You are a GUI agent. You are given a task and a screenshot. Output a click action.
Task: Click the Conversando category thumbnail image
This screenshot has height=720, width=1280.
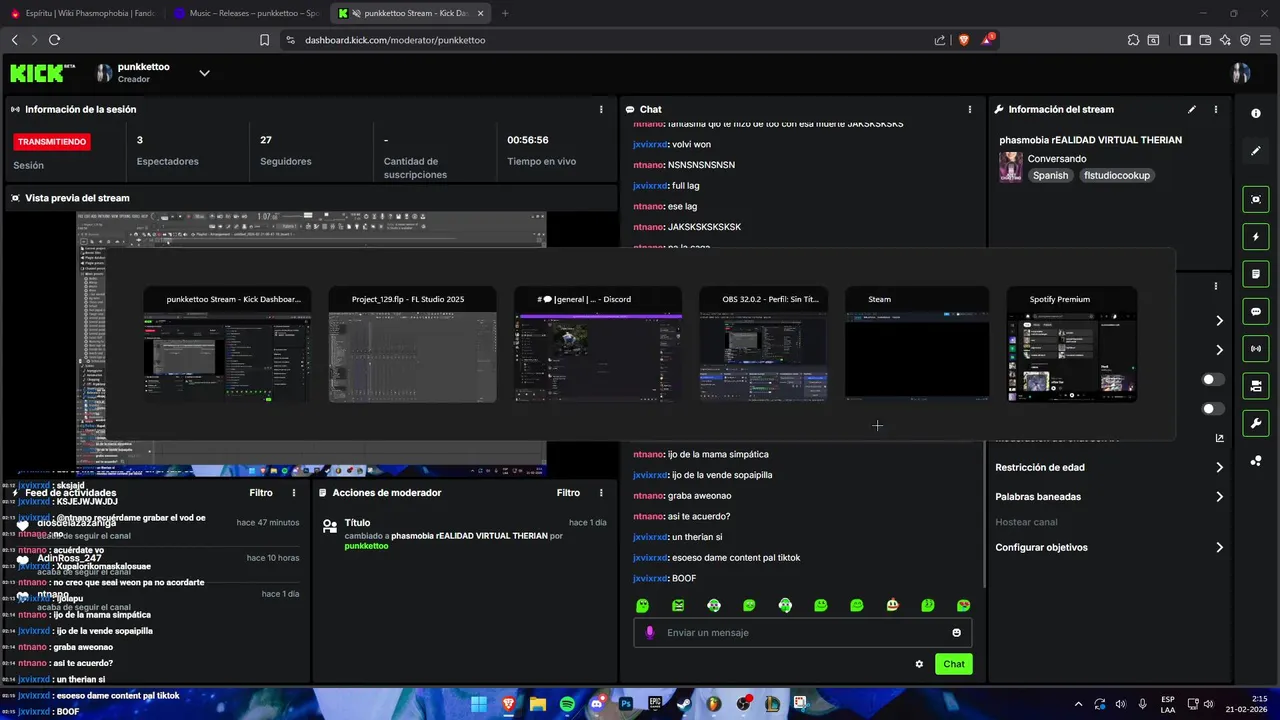(1011, 167)
